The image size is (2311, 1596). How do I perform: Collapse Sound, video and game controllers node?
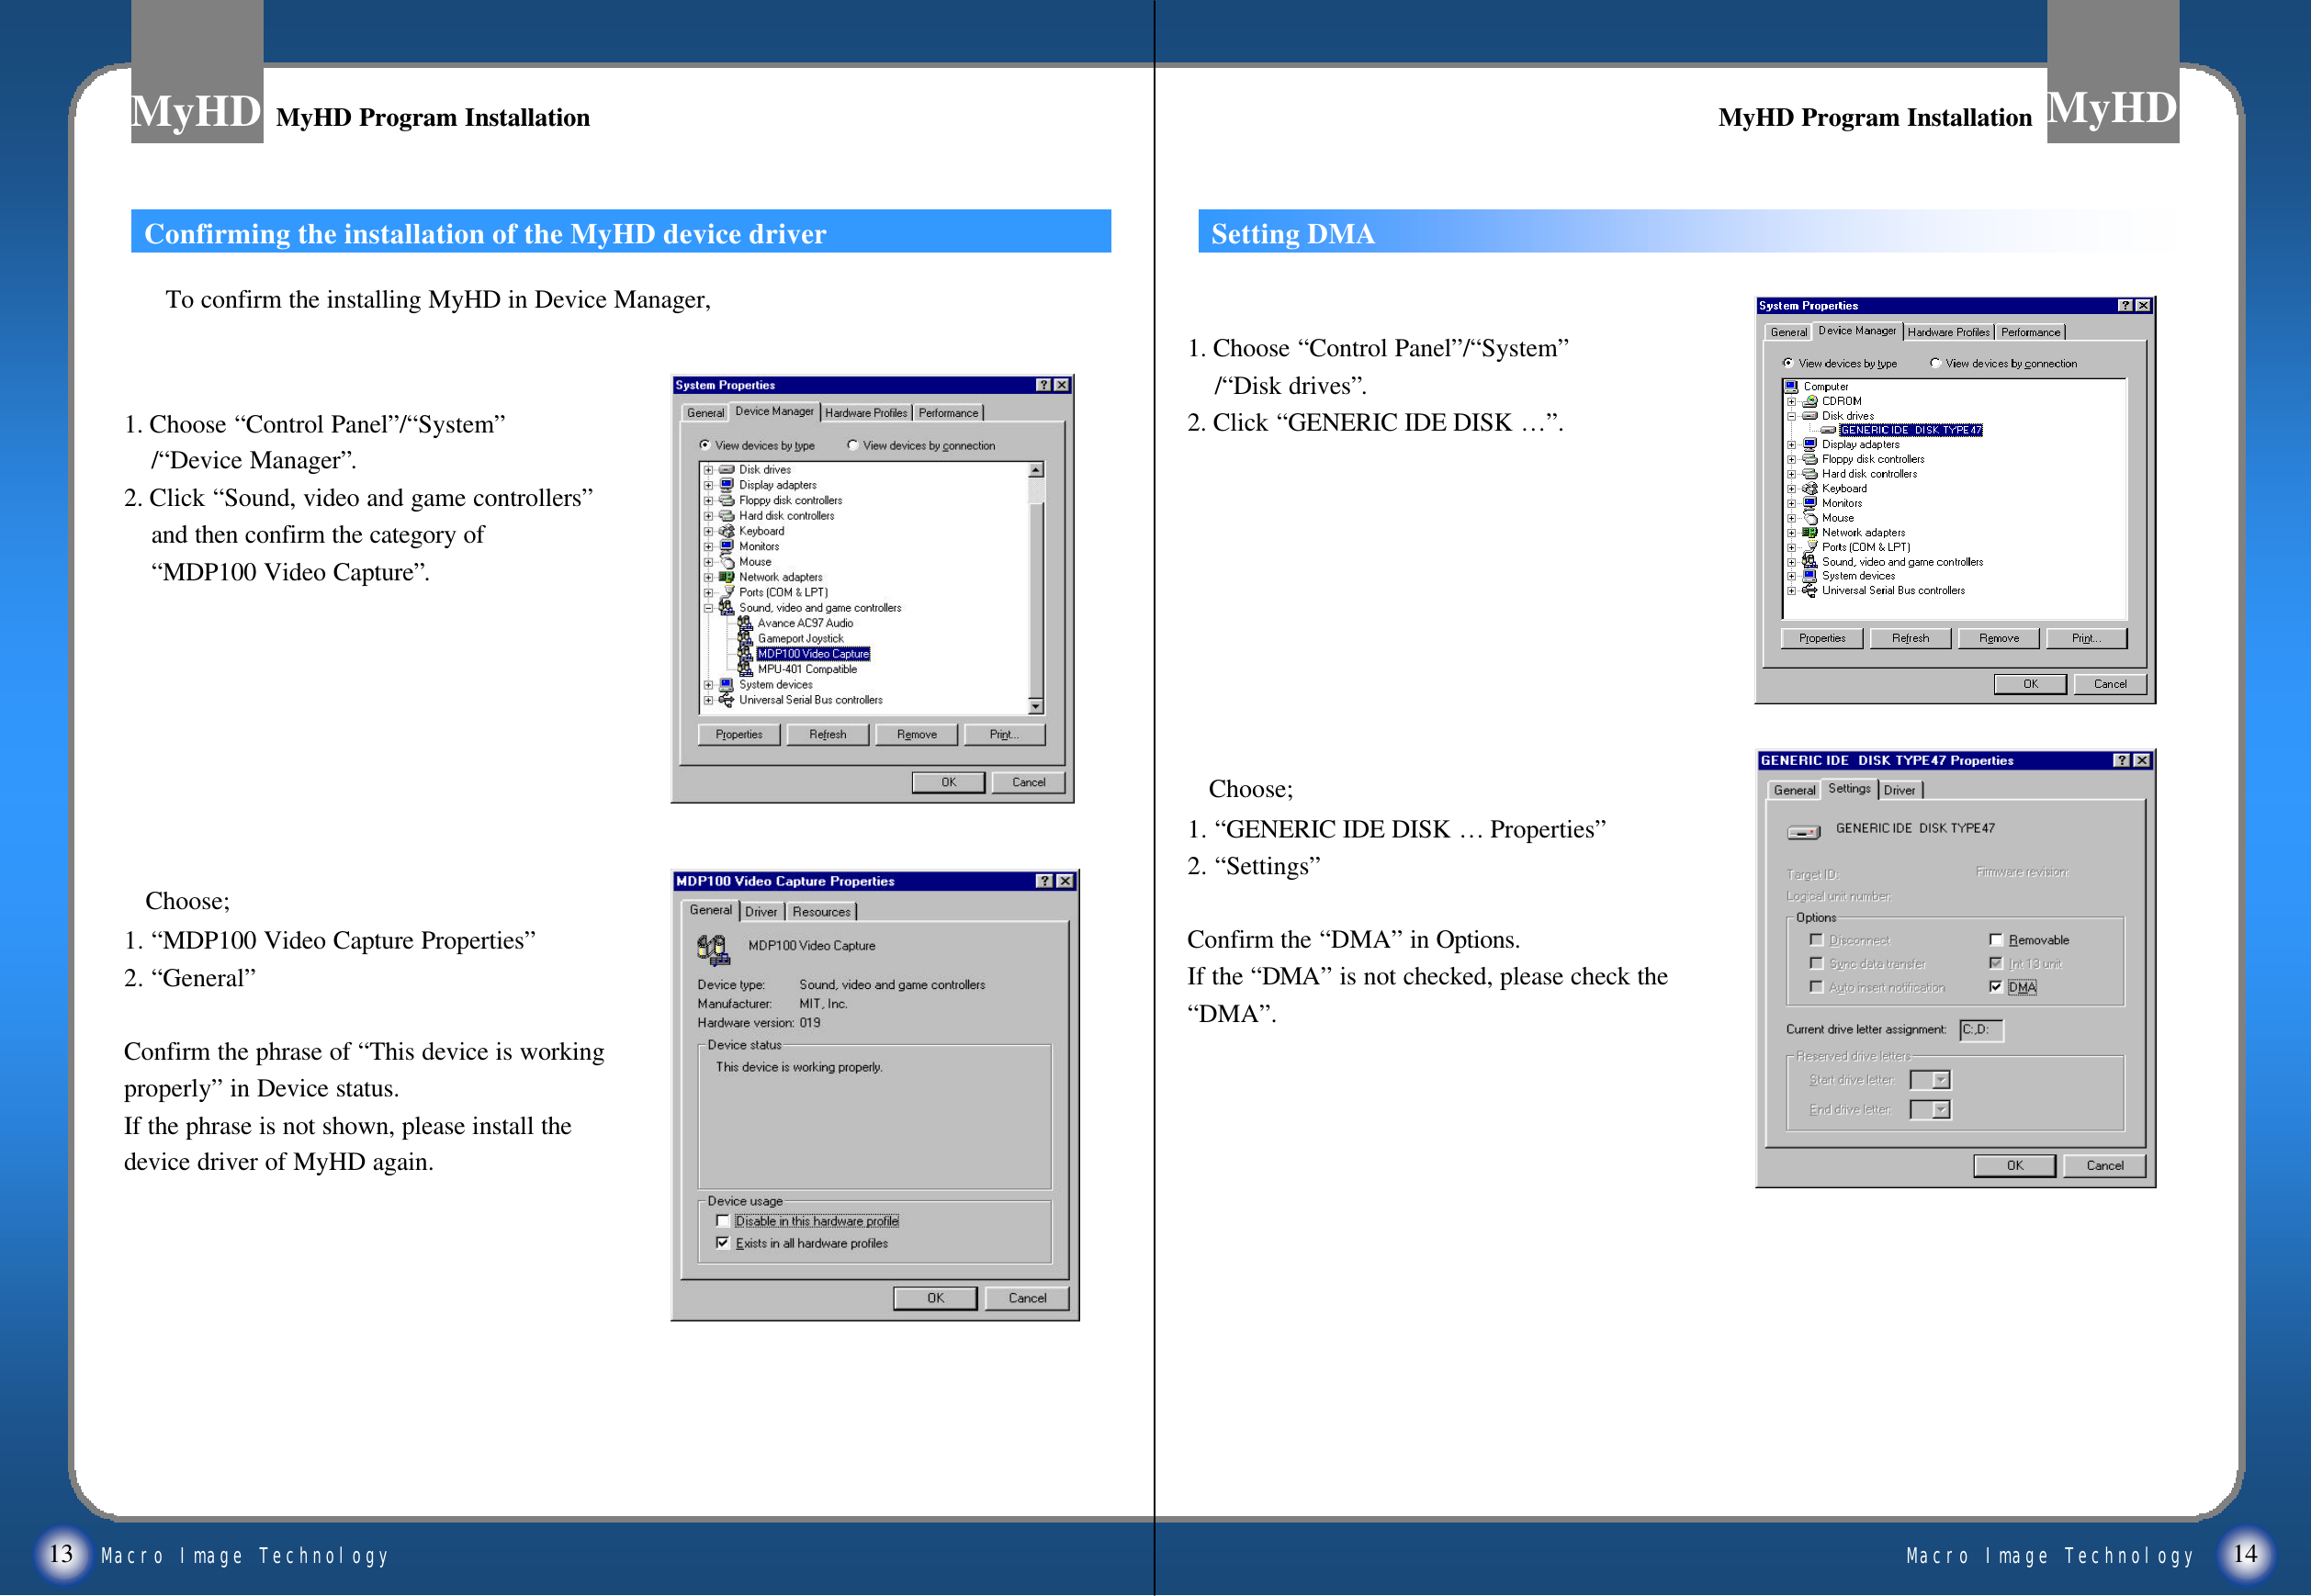click(x=708, y=608)
